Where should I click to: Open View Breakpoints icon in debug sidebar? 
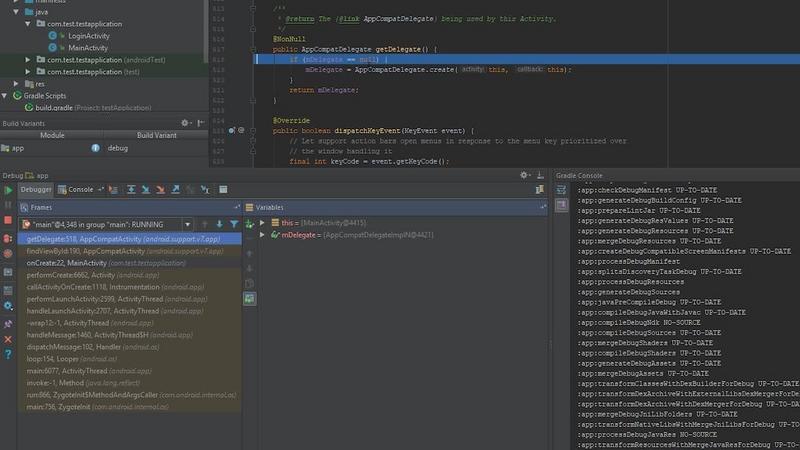tap(8, 238)
